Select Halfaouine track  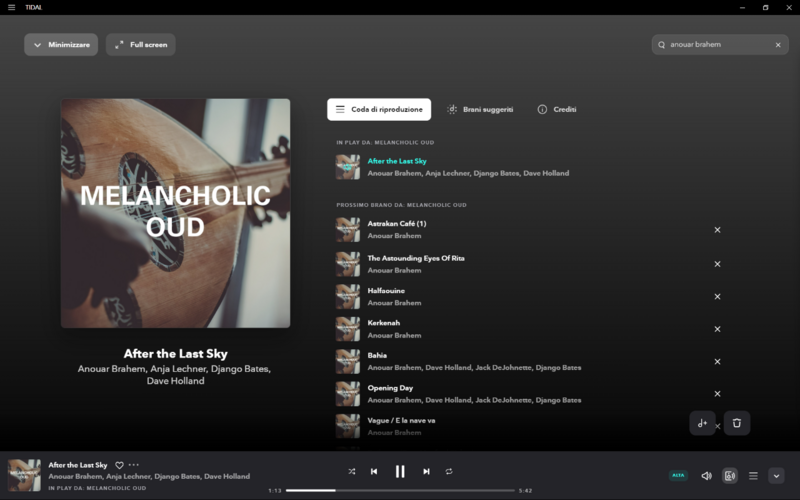tap(386, 291)
